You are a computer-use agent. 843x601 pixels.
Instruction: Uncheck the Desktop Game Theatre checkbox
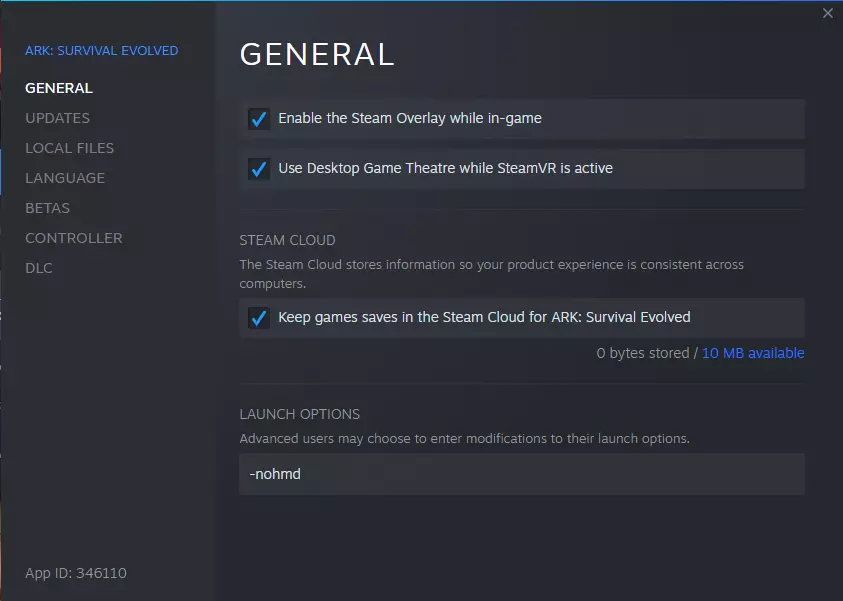tap(259, 169)
